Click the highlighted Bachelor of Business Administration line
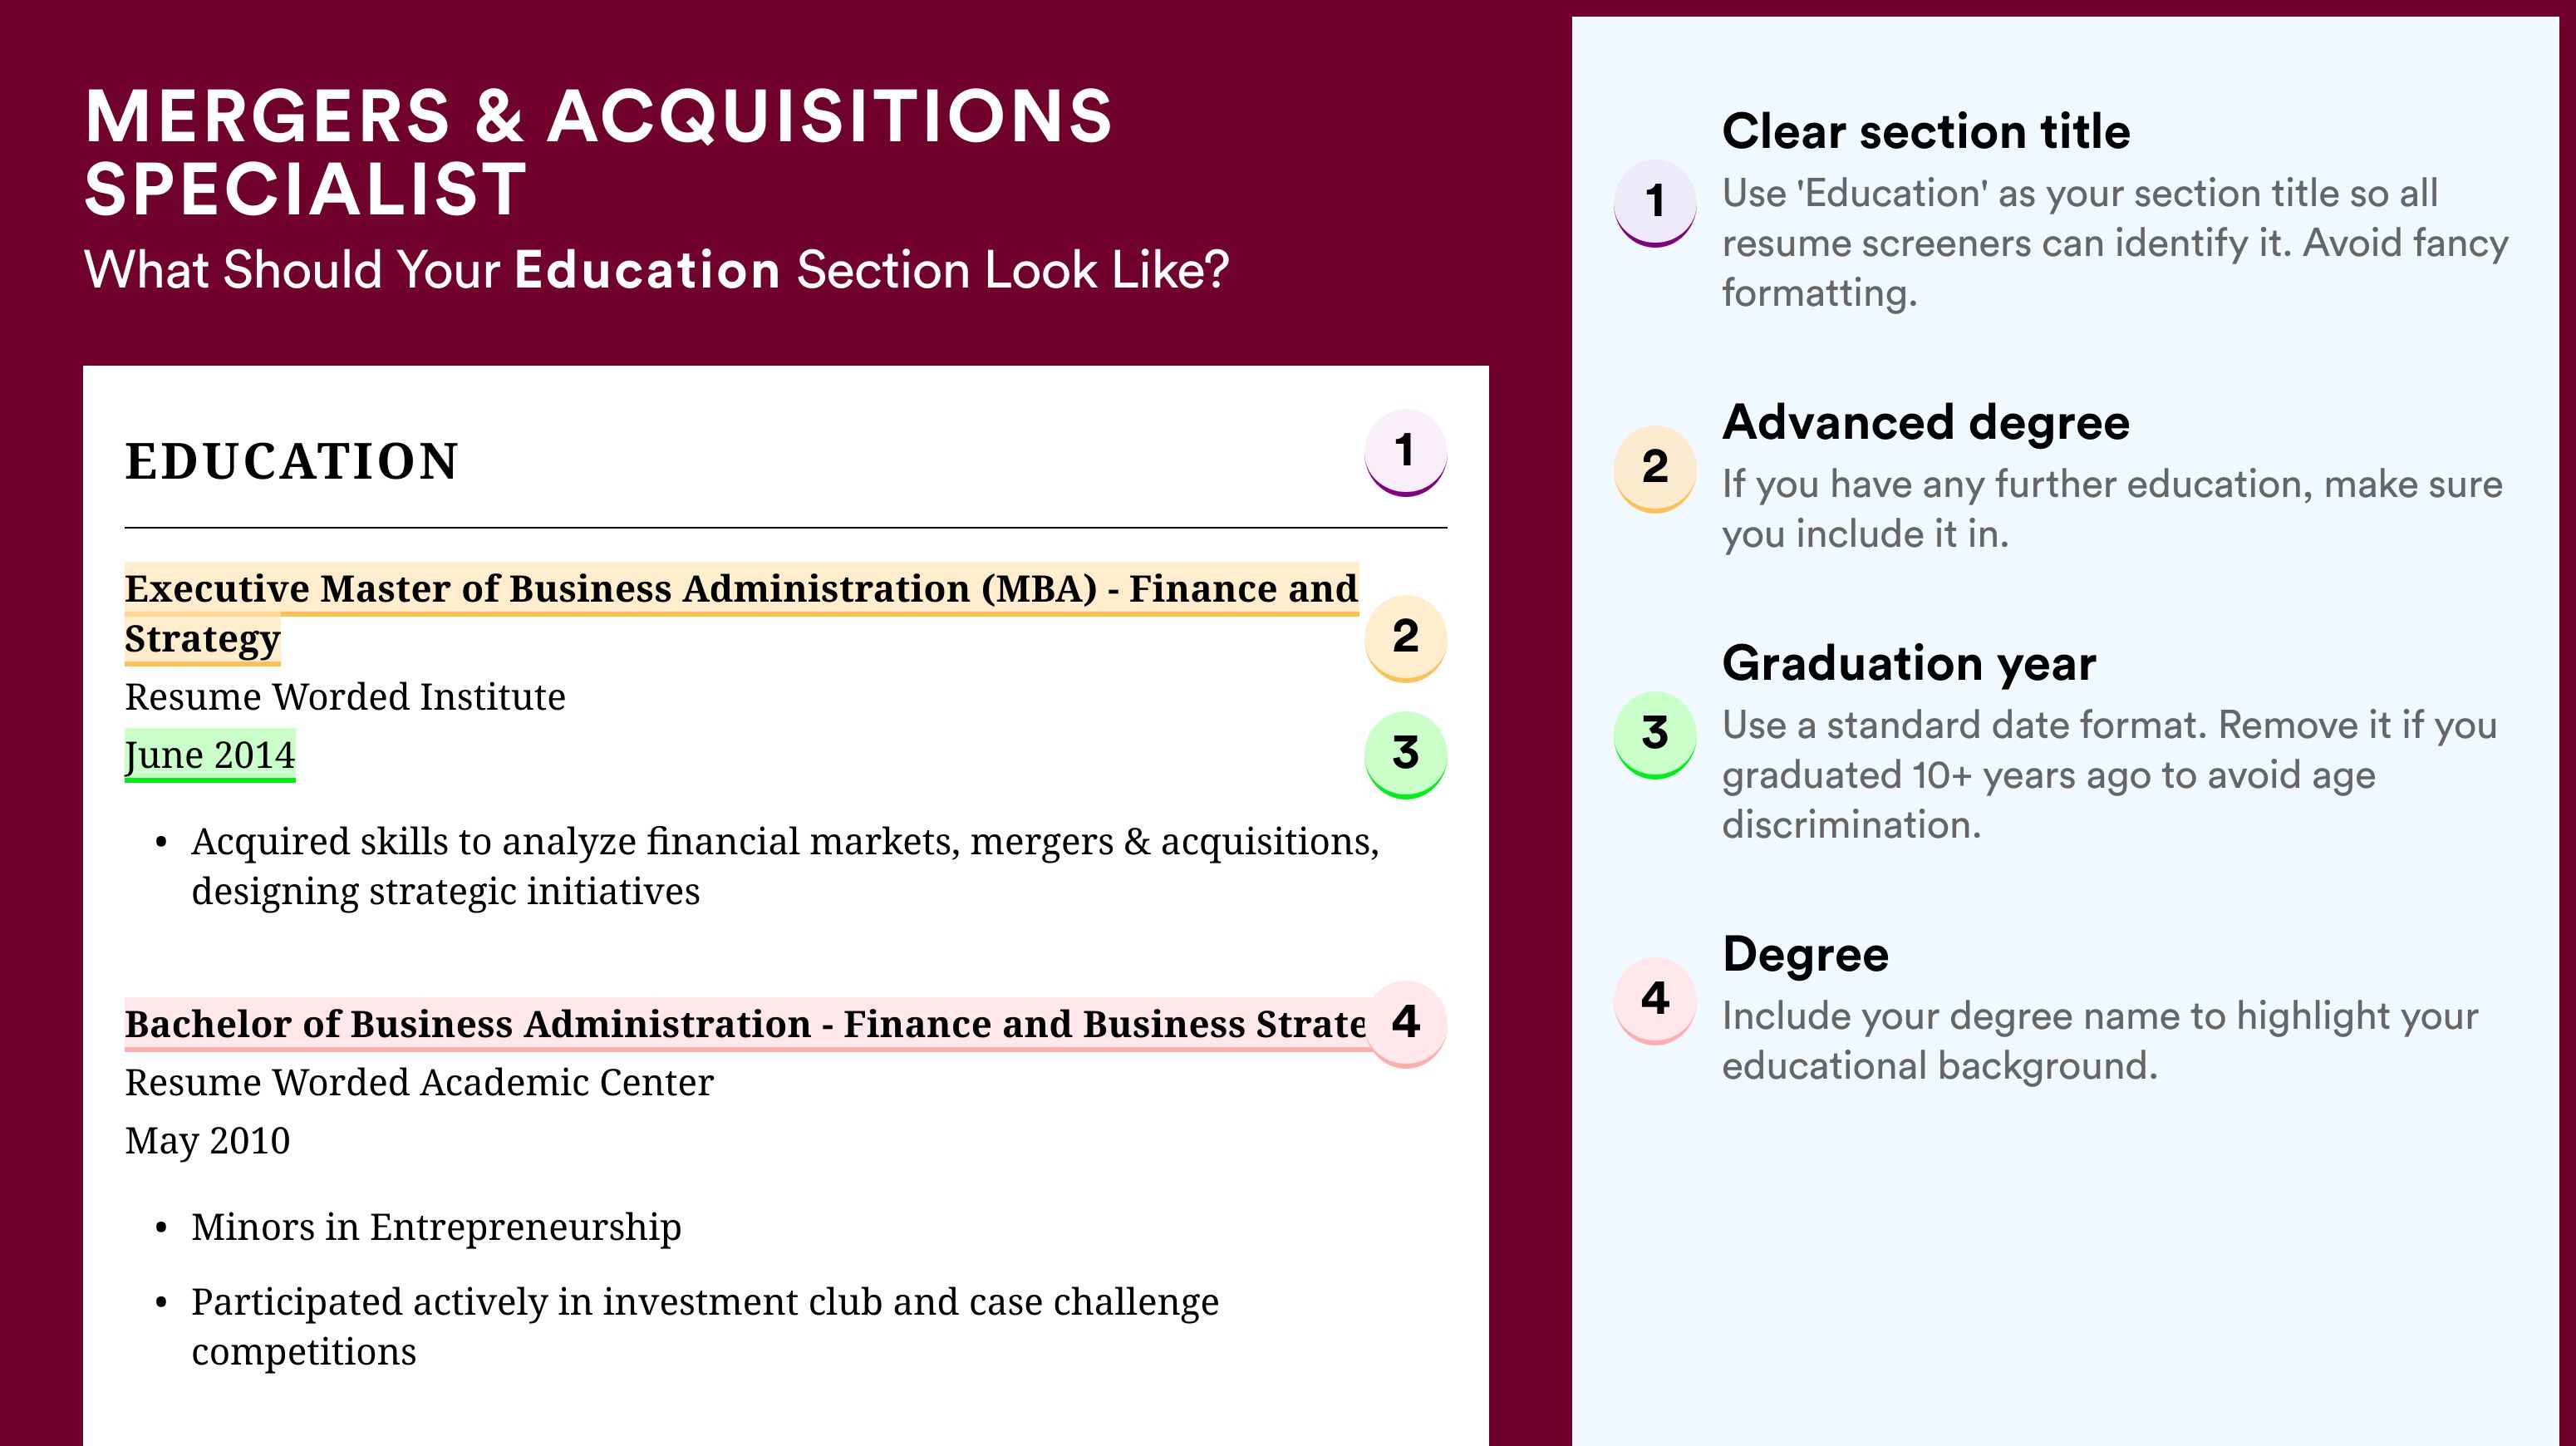Image resolution: width=2576 pixels, height=1446 pixels. 745,1024
